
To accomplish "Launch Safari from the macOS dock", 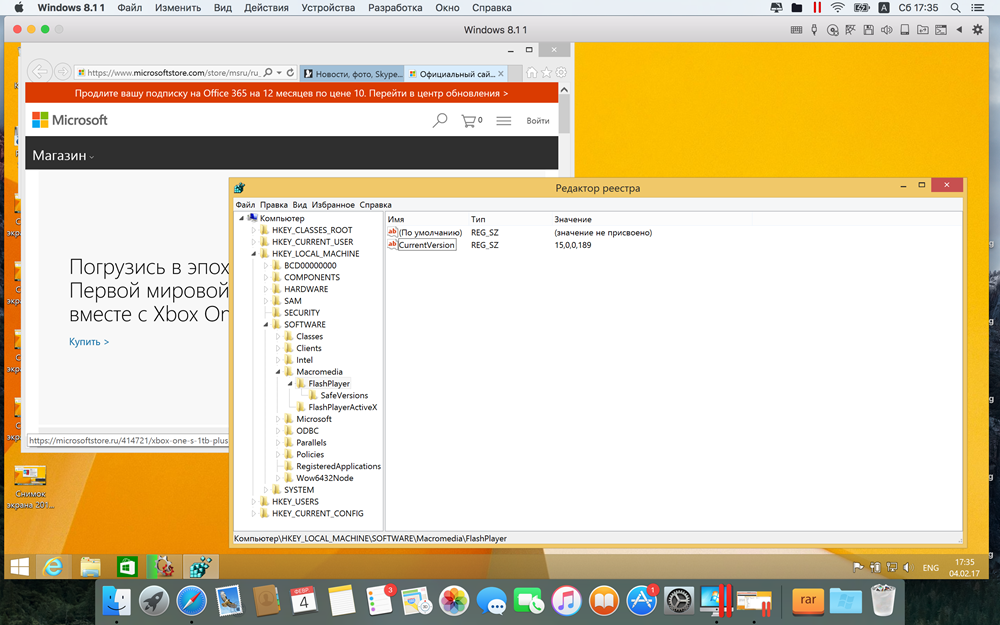I will [x=191, y=600].
